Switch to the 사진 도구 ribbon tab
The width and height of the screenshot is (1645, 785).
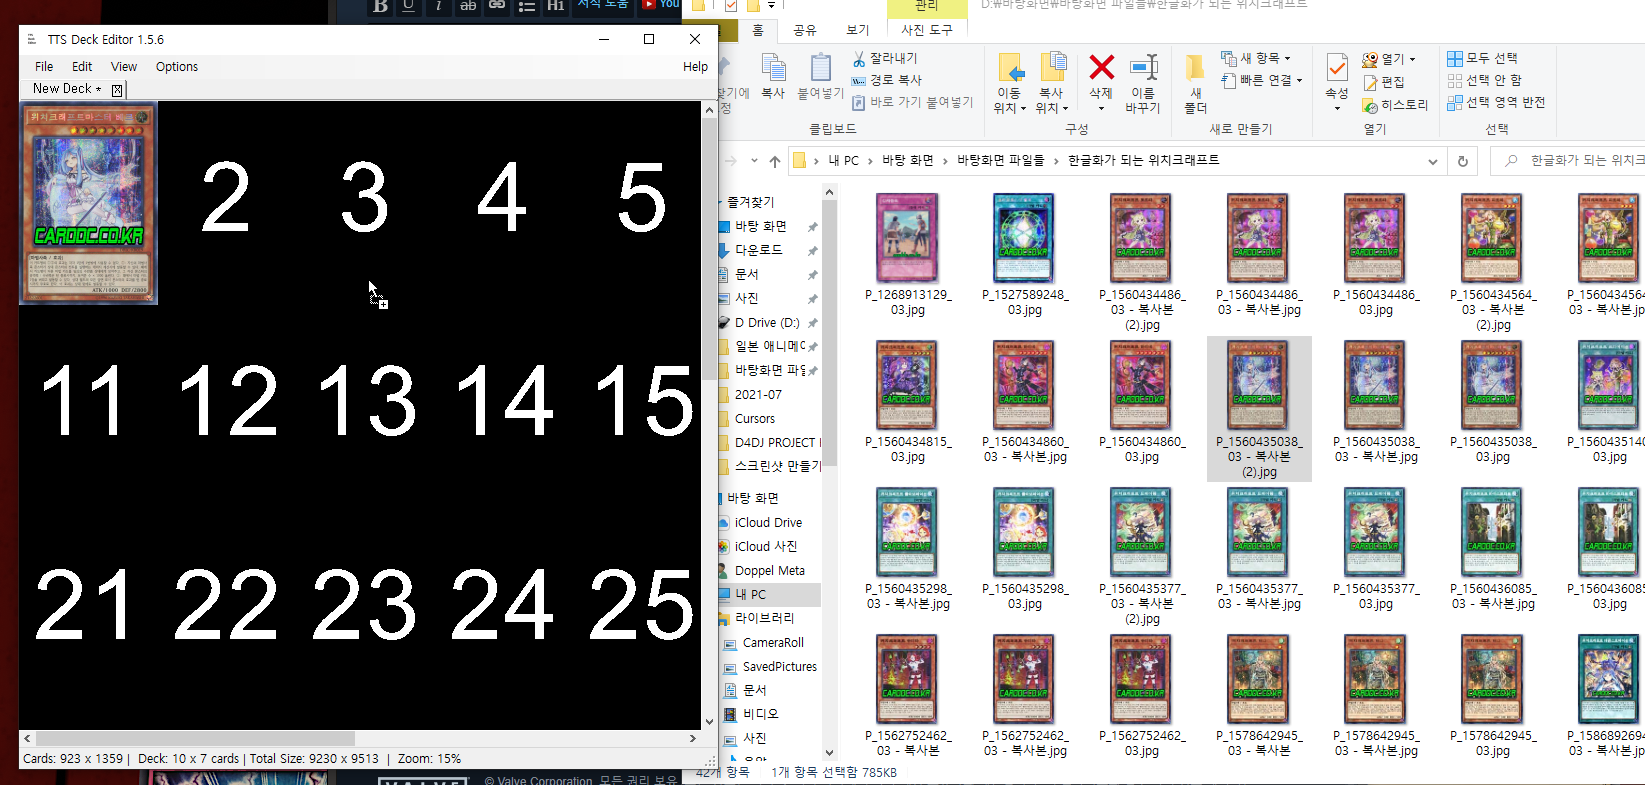tap(927, 30)
